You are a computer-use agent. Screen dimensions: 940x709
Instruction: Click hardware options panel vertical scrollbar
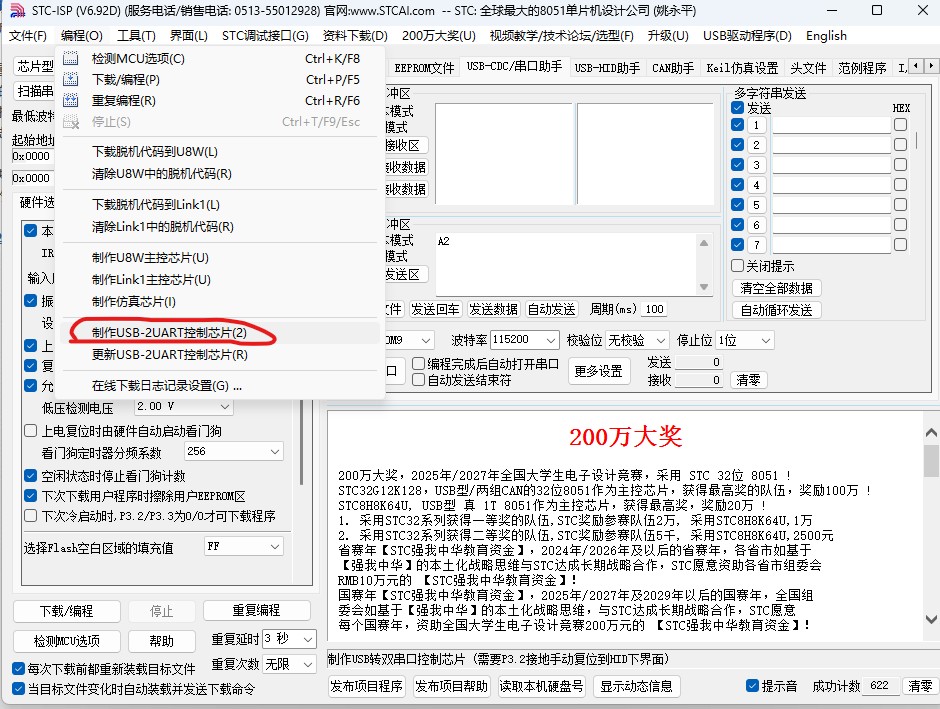click(302, 443)
